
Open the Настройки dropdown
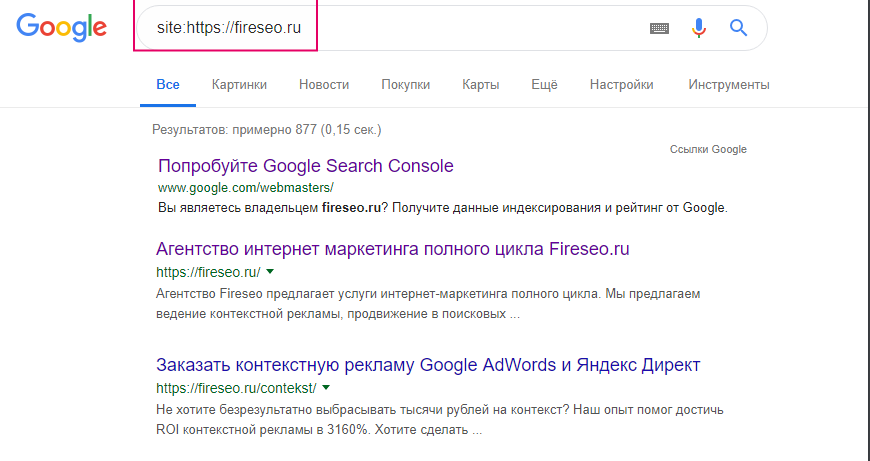pyautogui.click(x=621, y=85)
